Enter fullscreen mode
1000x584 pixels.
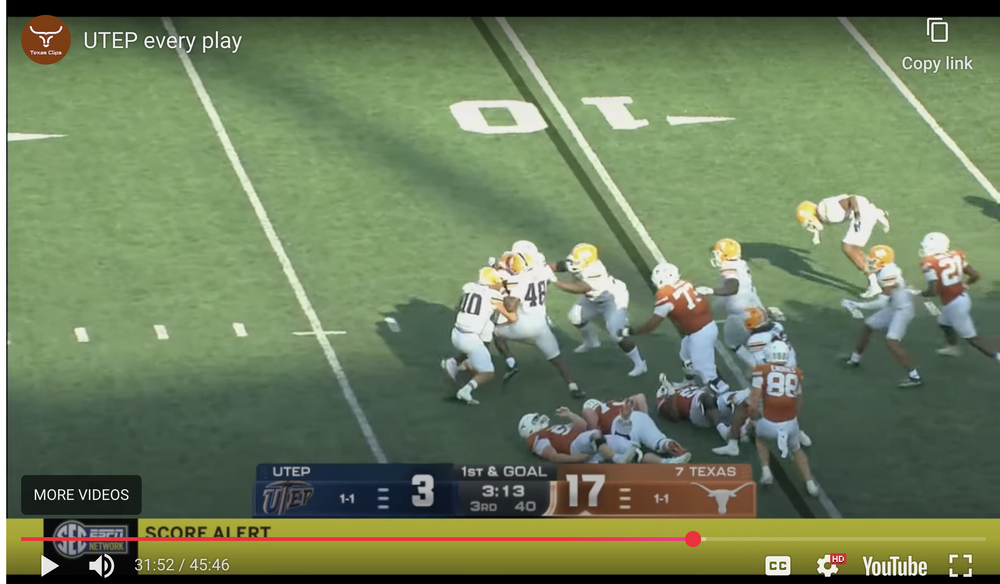pos(960,566)
